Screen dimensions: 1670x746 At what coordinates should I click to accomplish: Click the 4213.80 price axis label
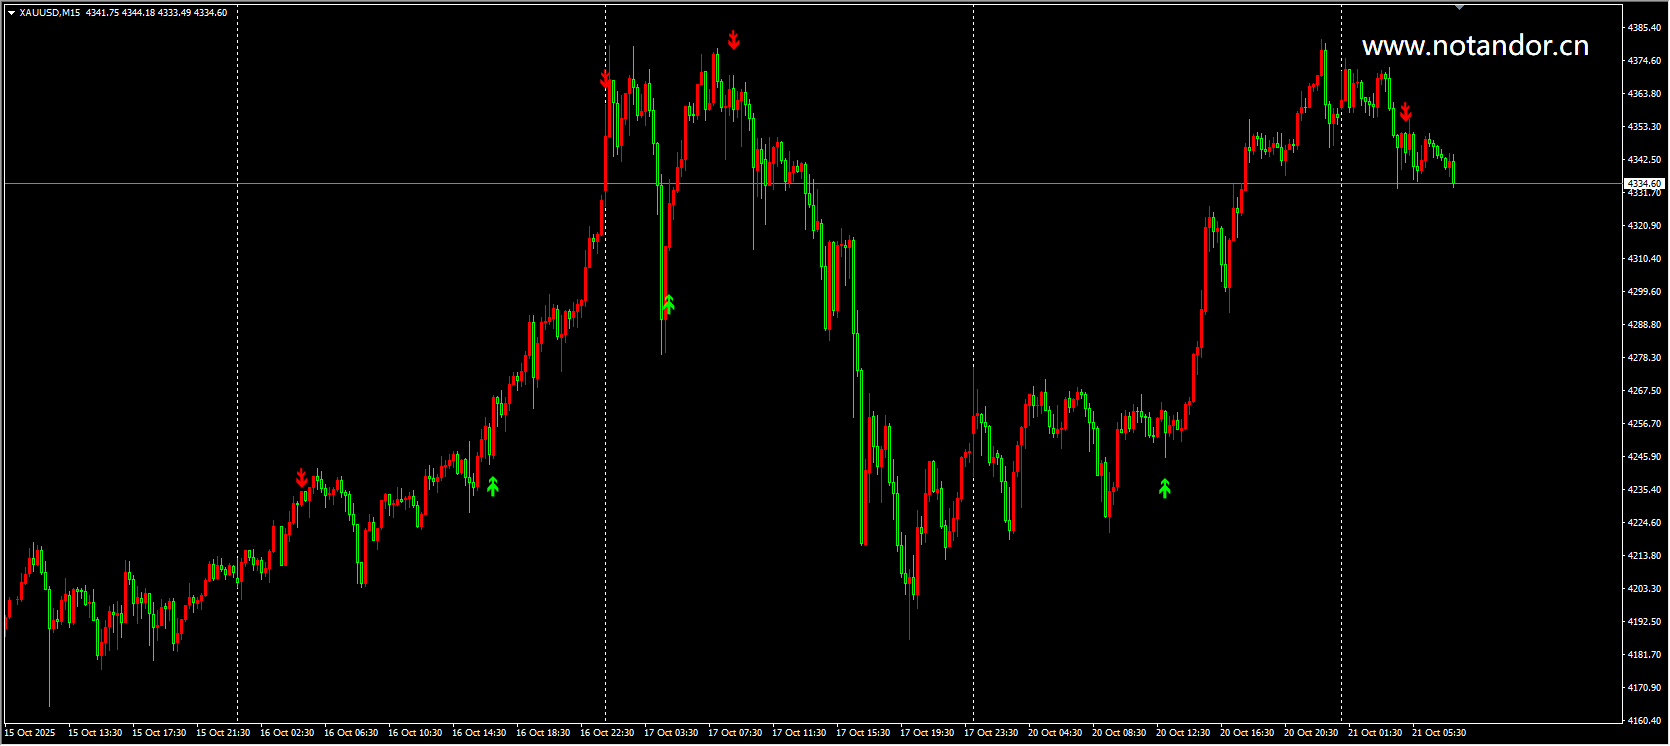click(x=1645, y=556)
